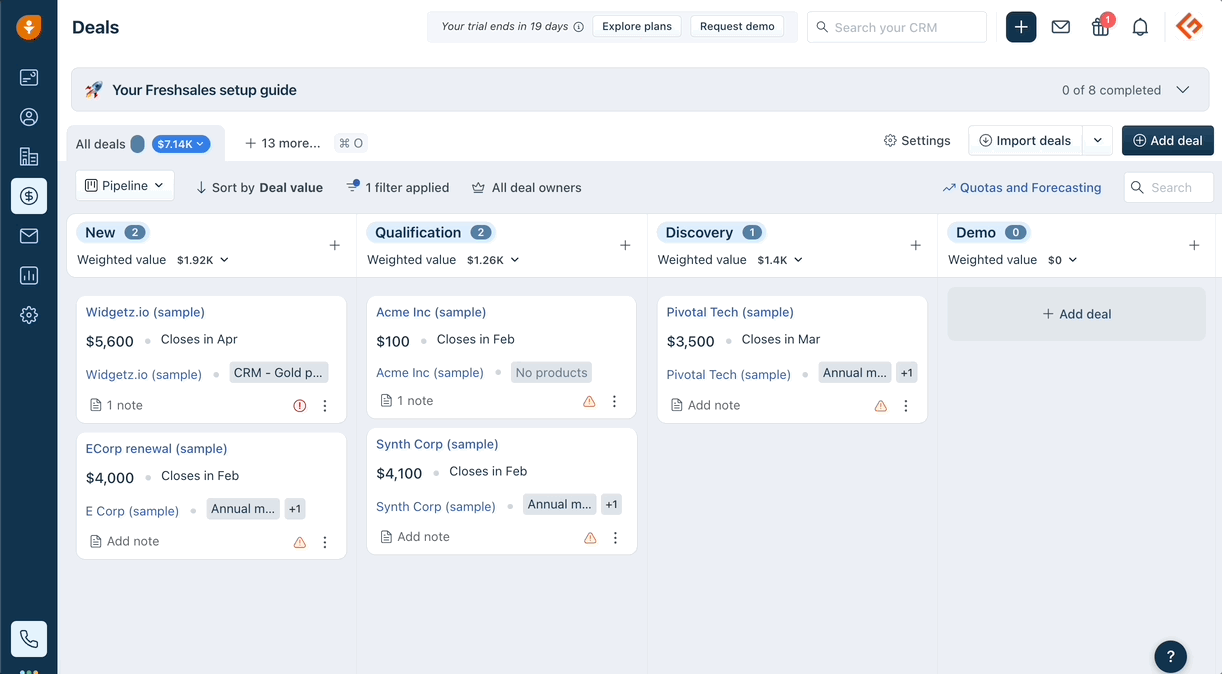The width and height of the screenshot is (1222, 674).
Task: Open the Accounts building sidebar icon
Action: 29,156
